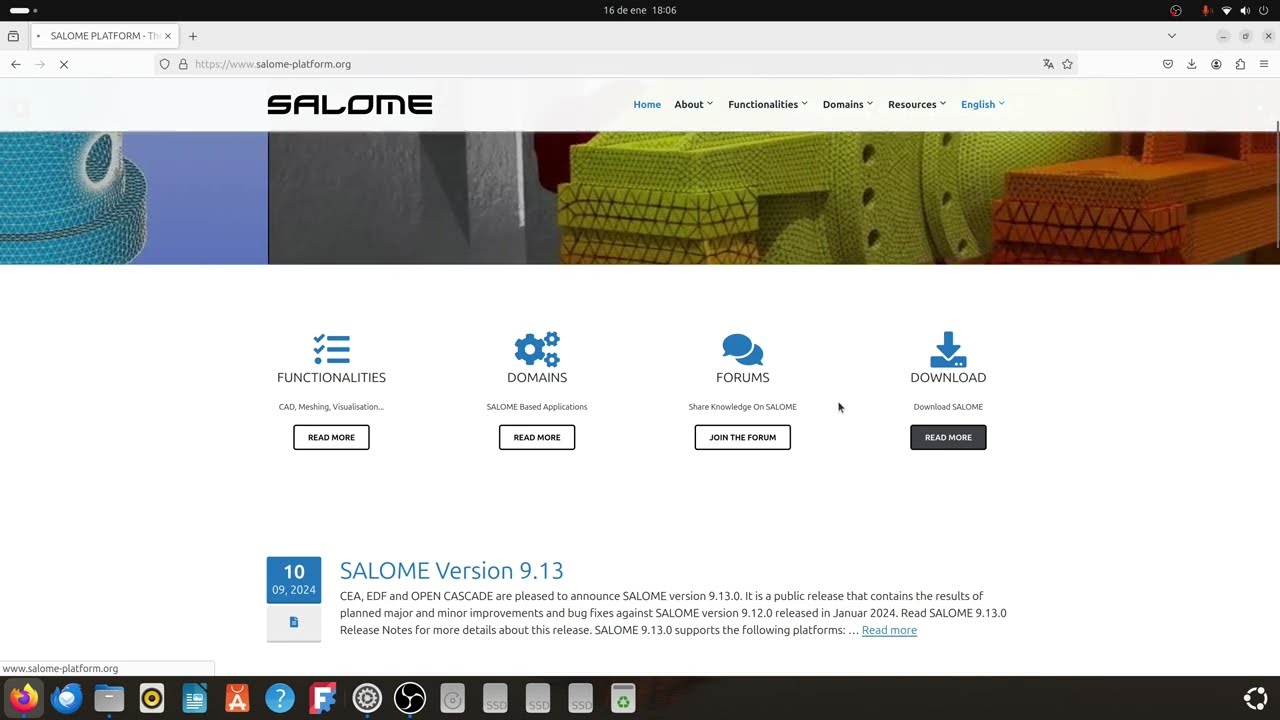The image size is (1280, 720).
Task: Click the URL address bar
Action: click(614, 64)
